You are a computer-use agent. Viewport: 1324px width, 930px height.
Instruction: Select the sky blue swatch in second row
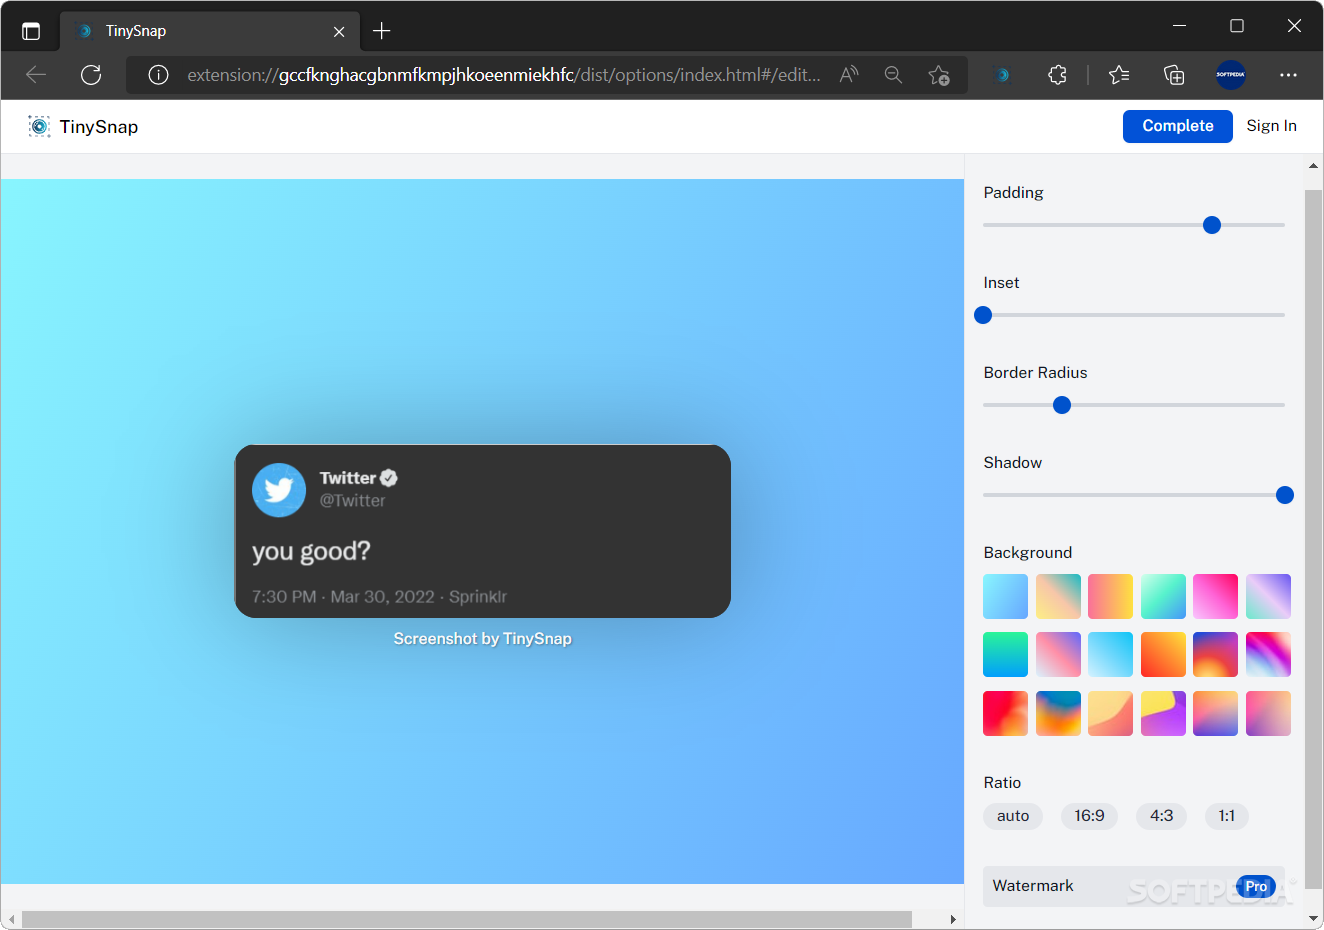pyautogui.click(x=1110, y=655)
